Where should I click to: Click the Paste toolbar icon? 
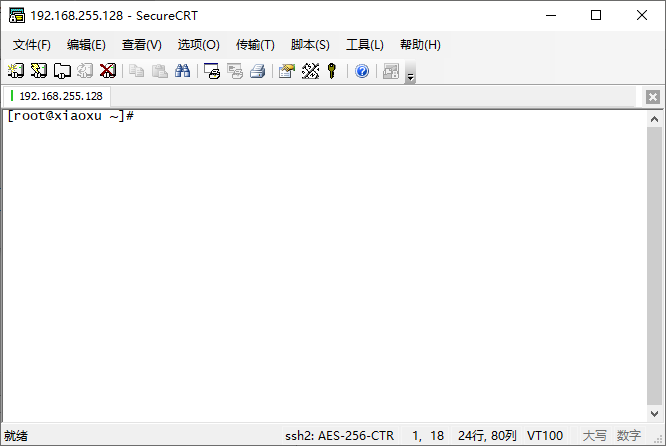tap(160, 71)
